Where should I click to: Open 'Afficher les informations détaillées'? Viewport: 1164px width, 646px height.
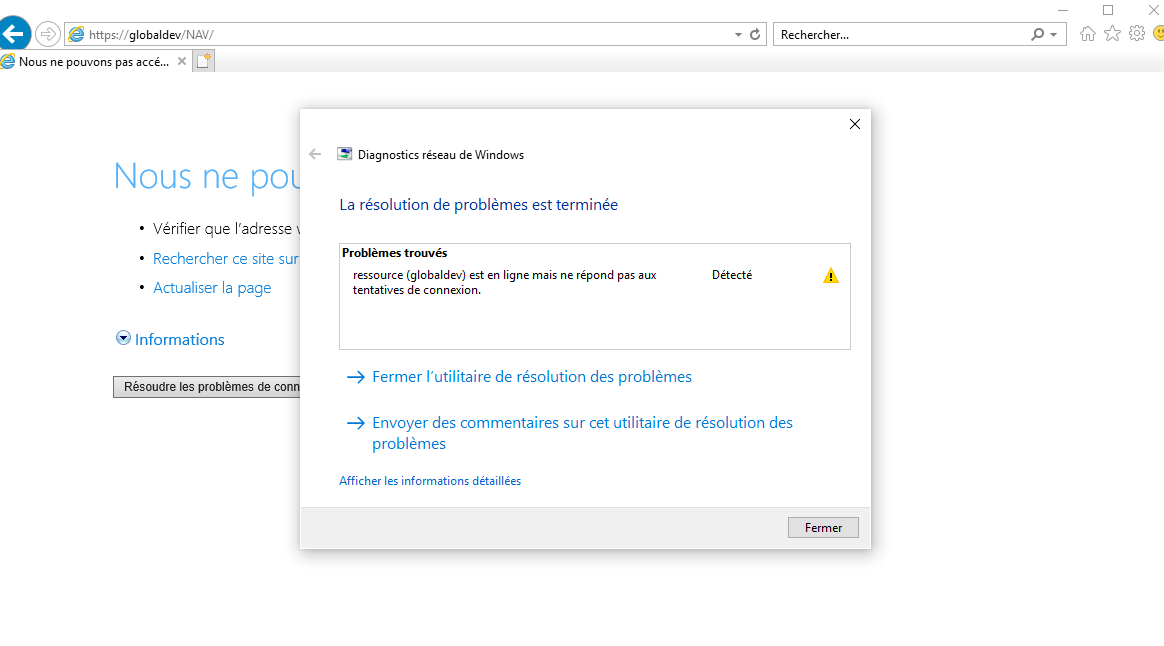coord(430,481)
